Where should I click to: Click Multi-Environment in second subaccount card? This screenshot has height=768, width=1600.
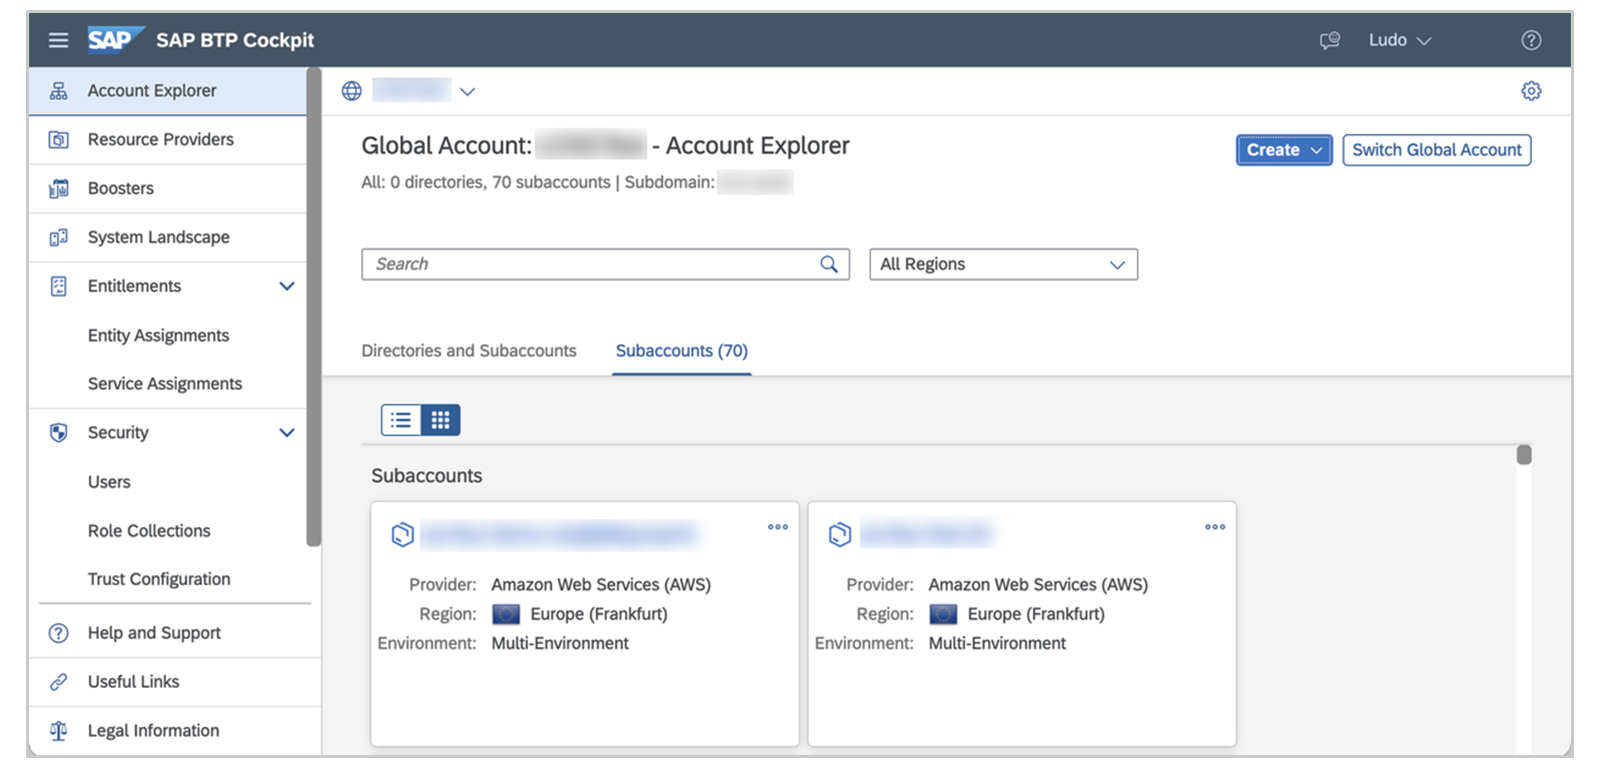coord(997,643)
